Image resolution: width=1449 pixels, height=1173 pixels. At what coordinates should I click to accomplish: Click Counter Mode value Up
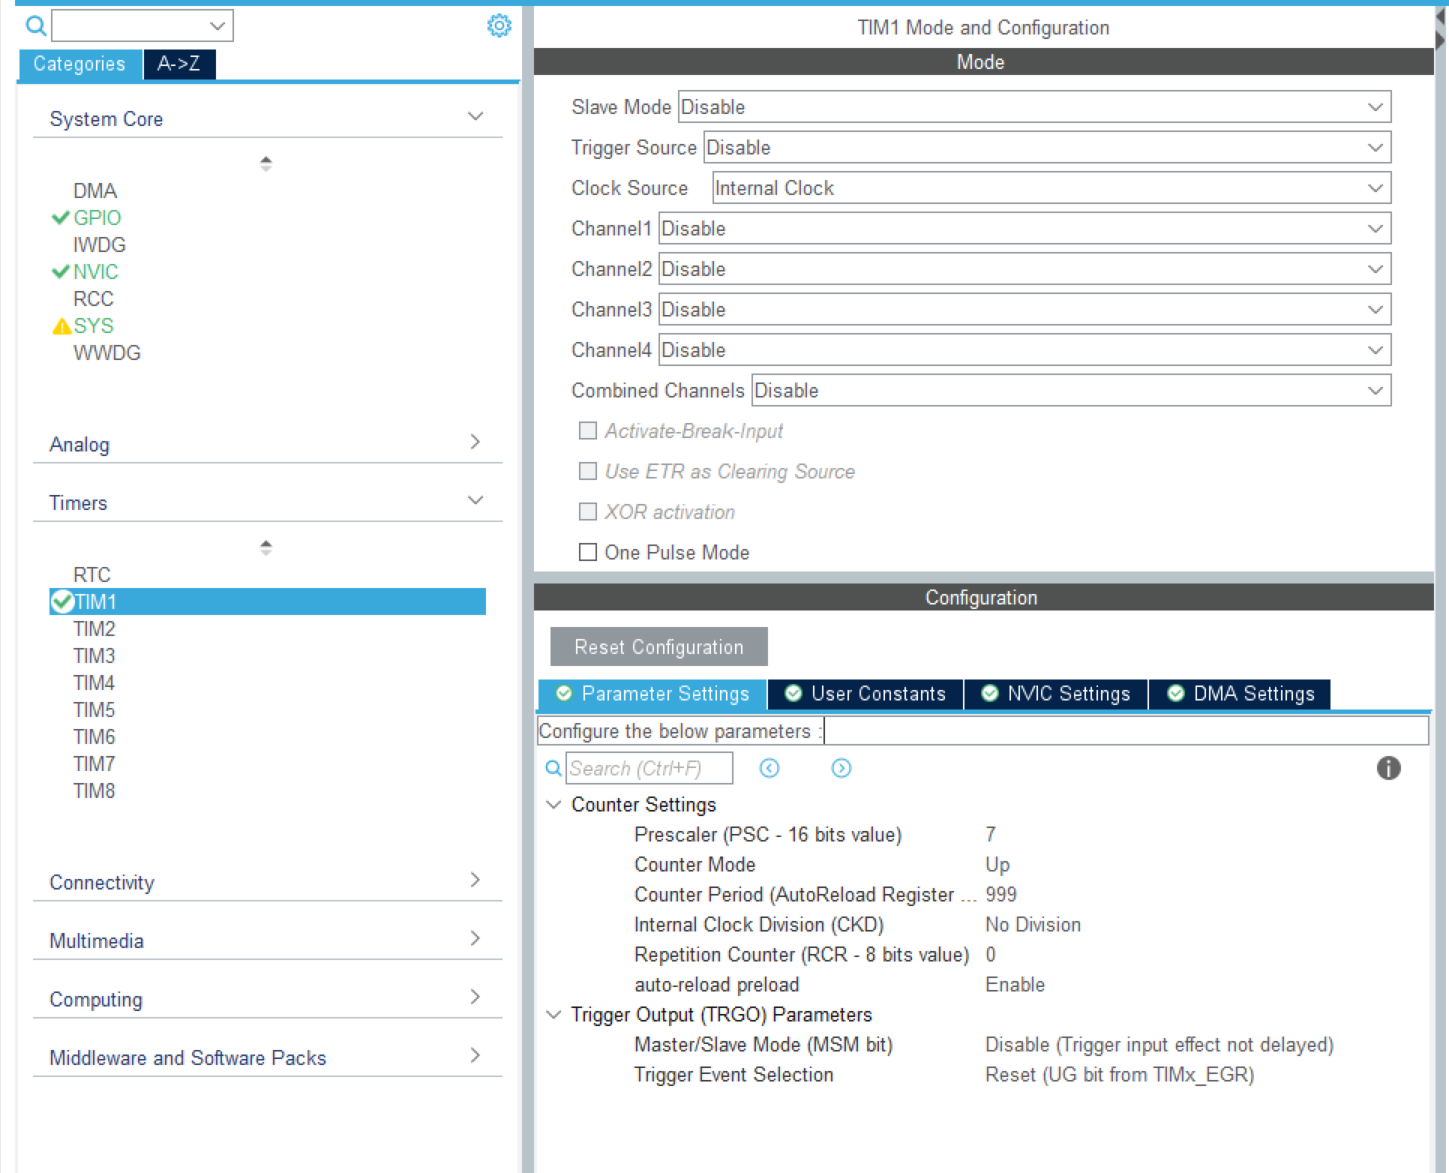pyautogui.click(x=998, y=864)
